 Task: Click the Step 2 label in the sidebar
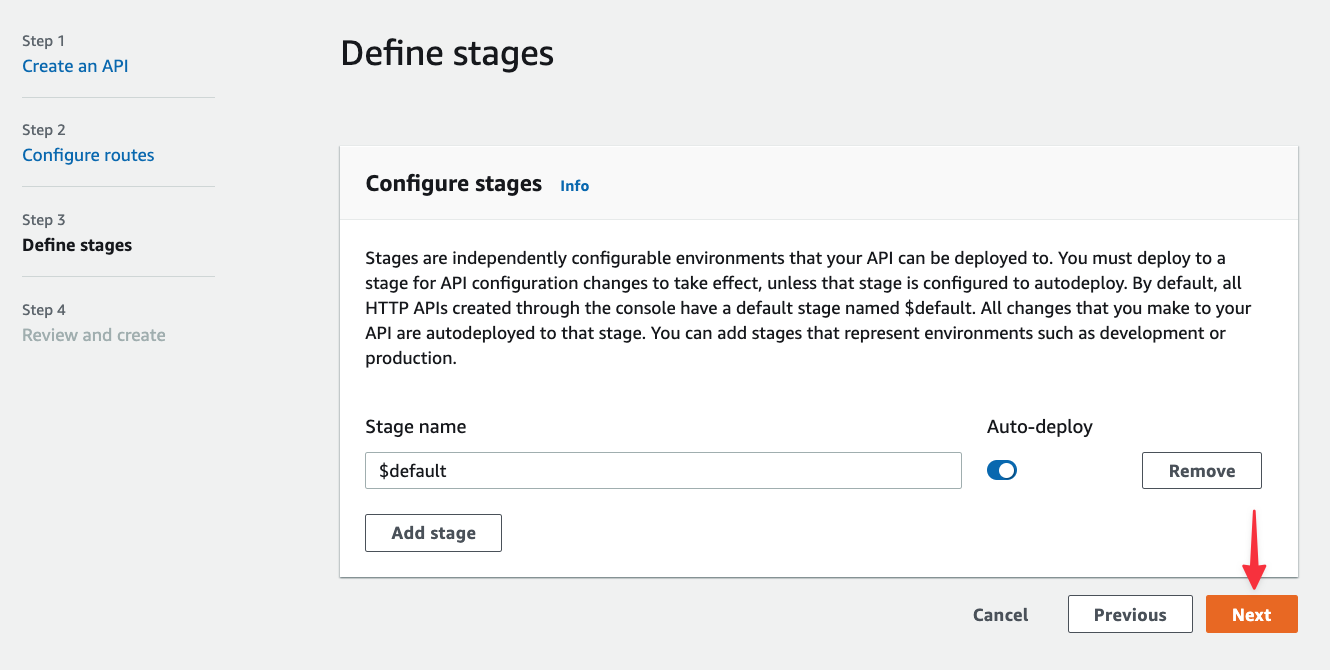tap(44, 130)
